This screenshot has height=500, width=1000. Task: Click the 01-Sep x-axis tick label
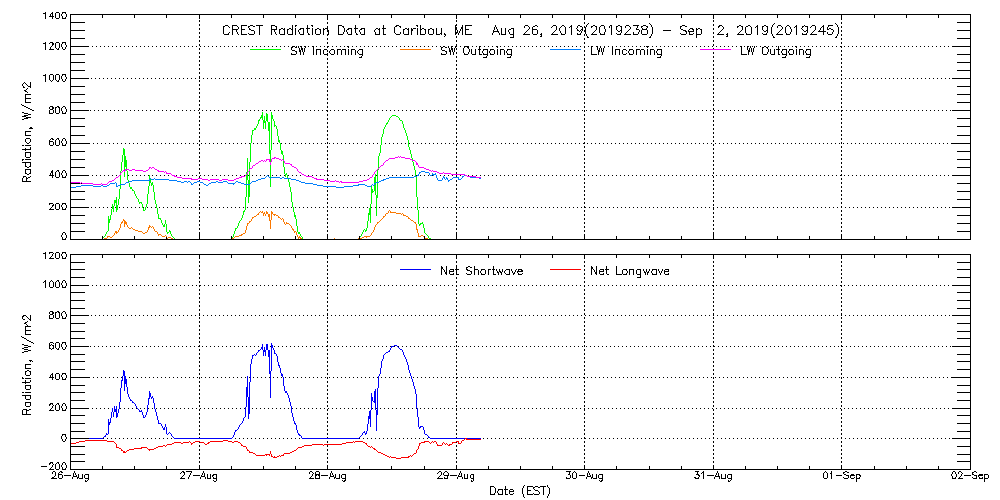[x=841, y=477]
